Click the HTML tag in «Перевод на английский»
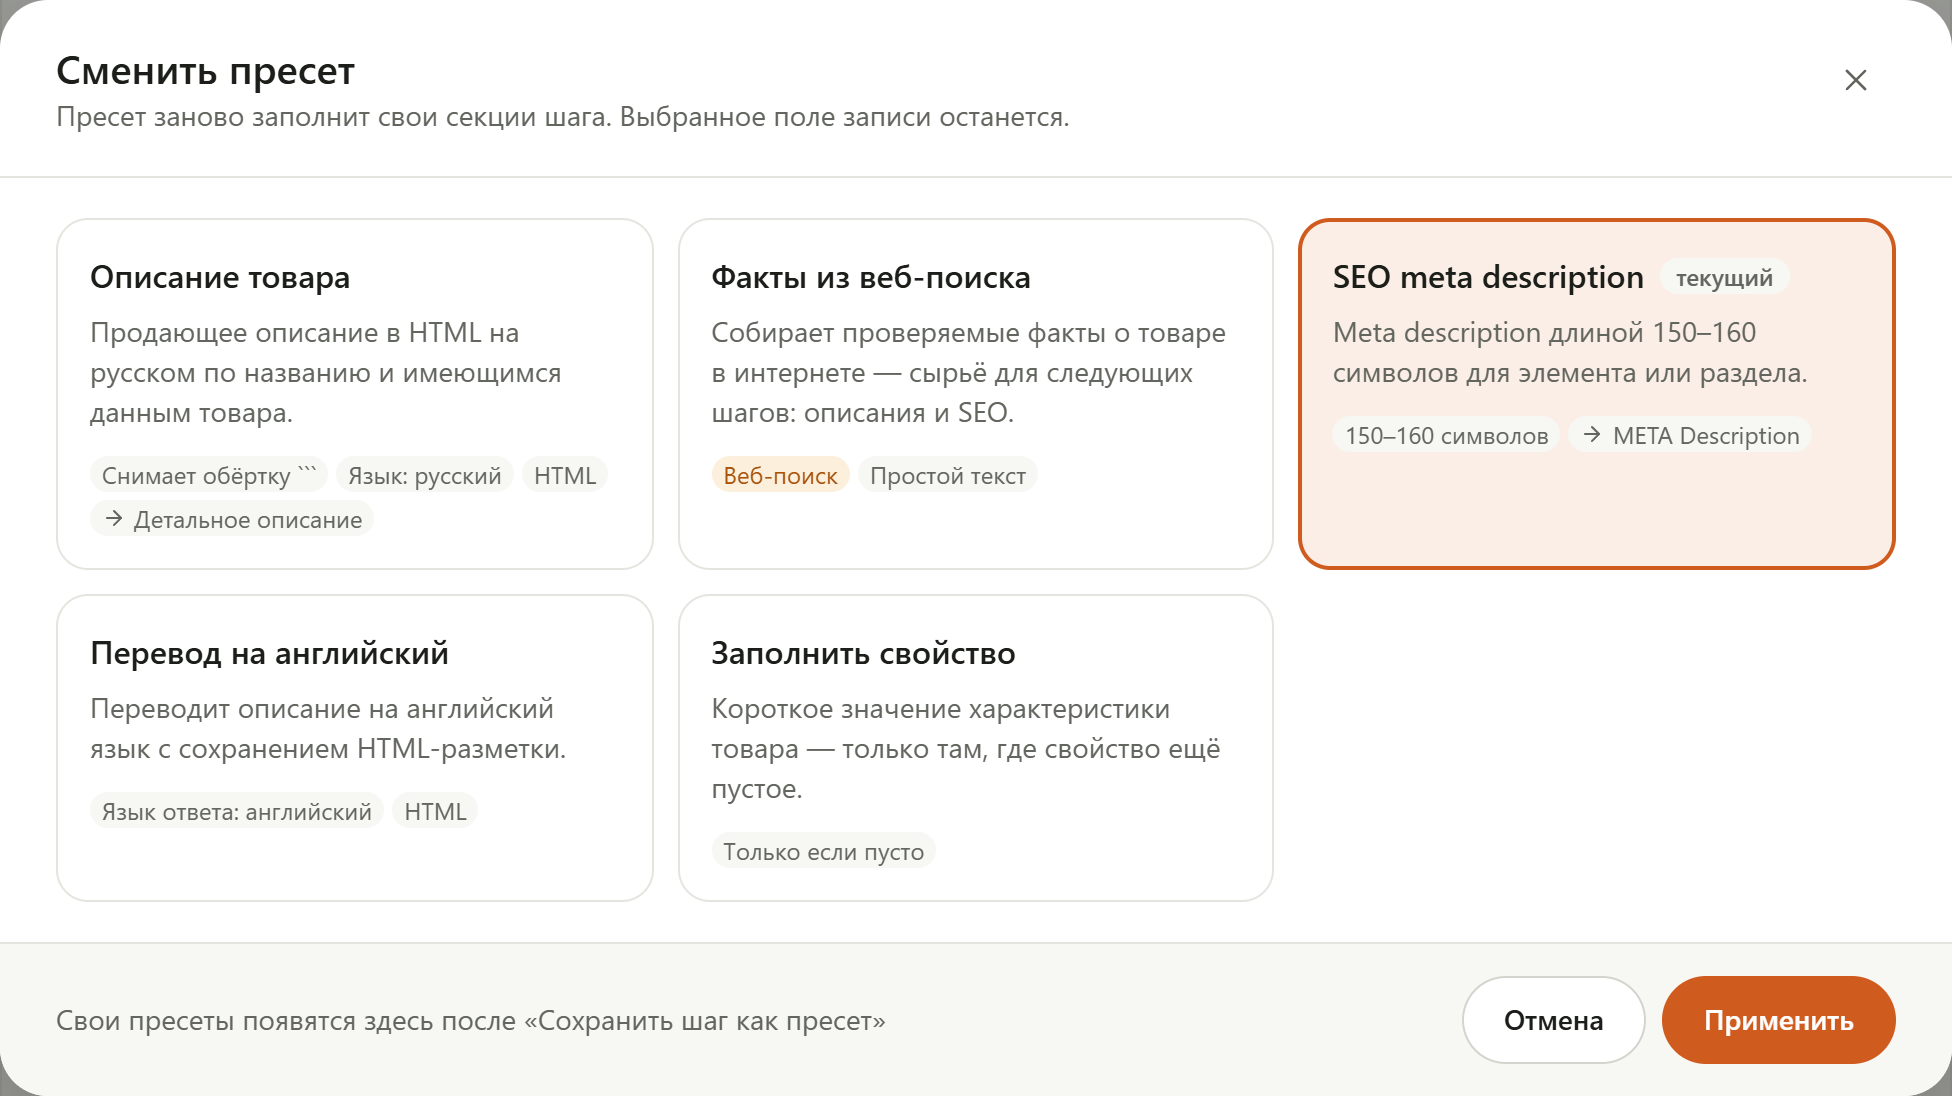The height and width of the screenshot is (1096, 1952). click(x=435, y=811)
